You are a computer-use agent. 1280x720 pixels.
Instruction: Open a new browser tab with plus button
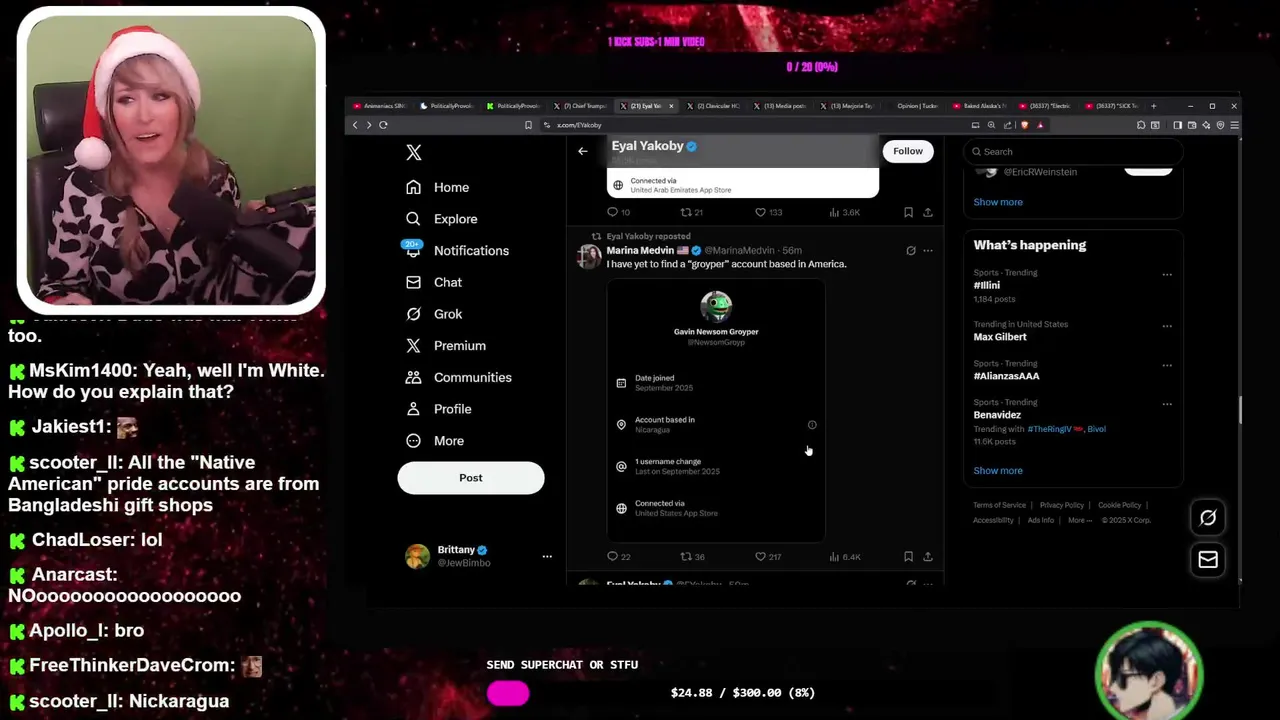[1154, 106]
